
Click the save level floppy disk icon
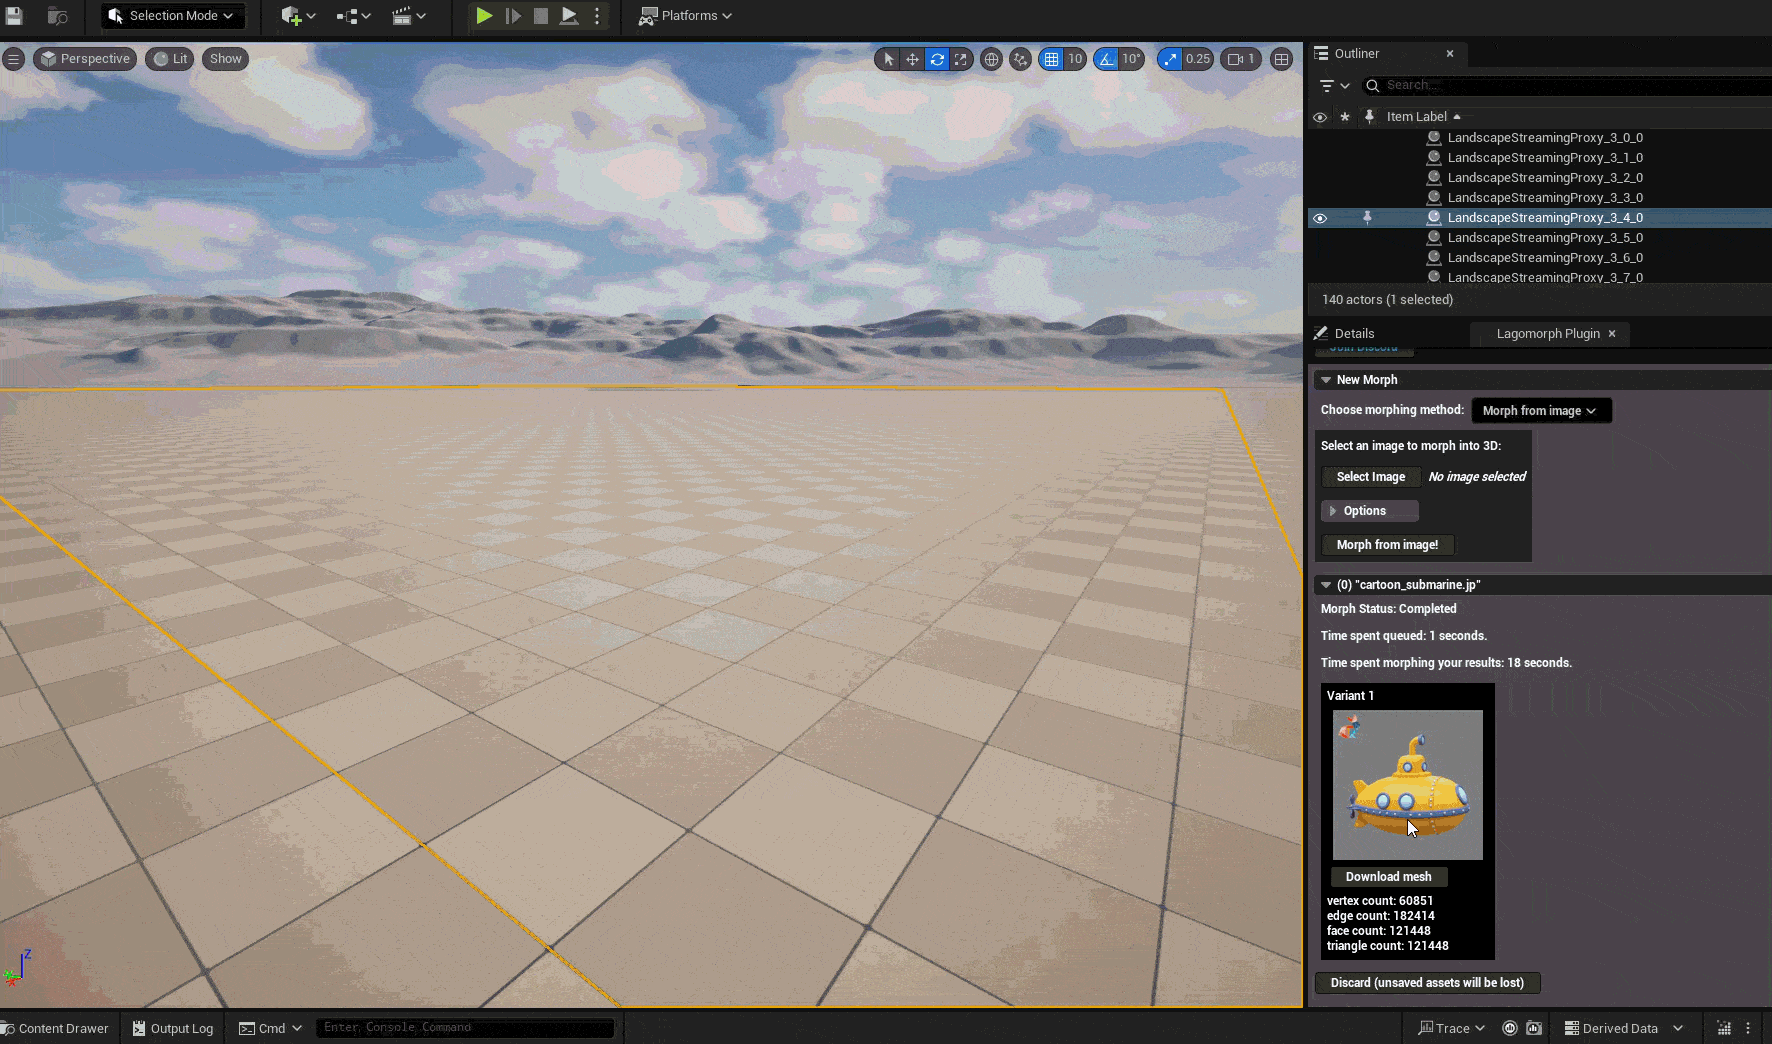14,16
